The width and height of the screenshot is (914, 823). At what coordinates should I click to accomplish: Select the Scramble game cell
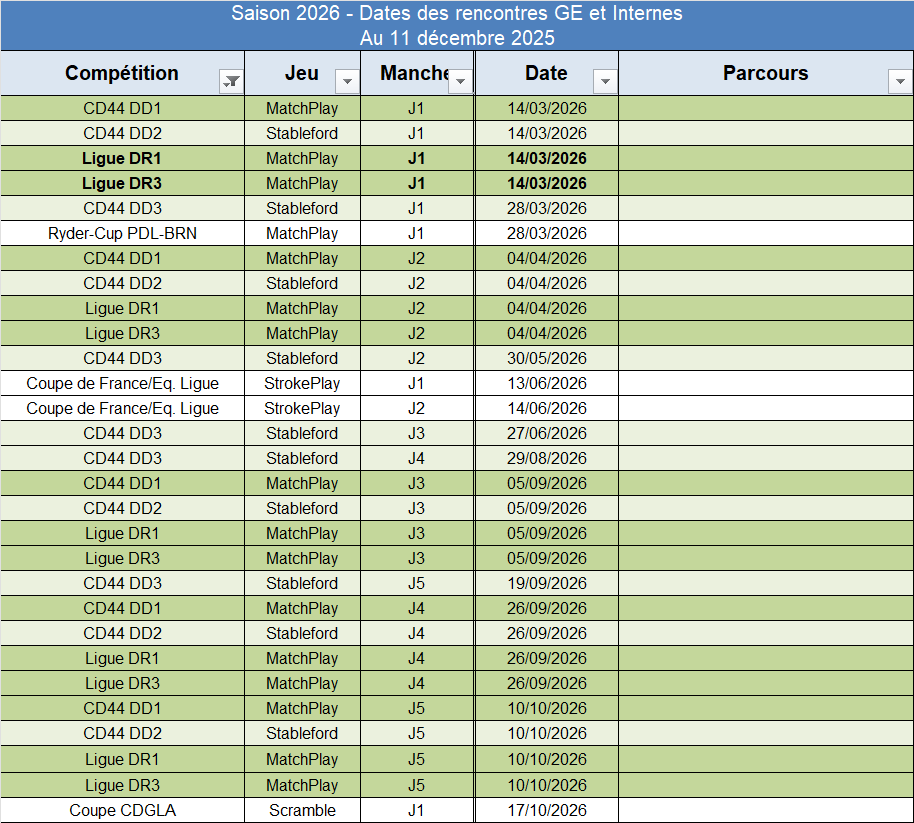pyautogui.click(x=302, y=810)
